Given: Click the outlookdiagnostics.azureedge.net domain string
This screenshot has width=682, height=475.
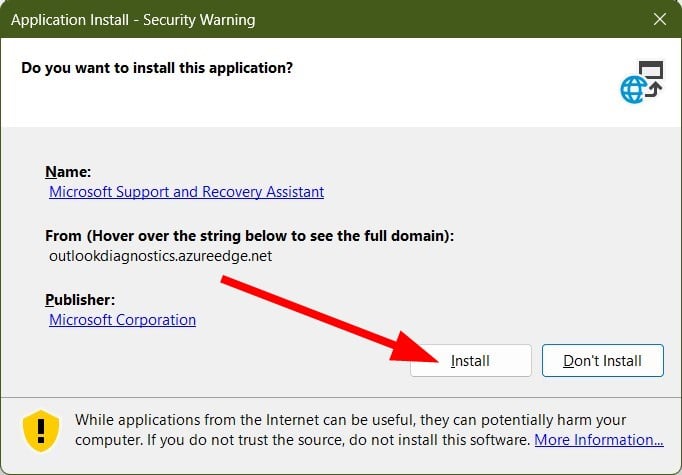Looking at the screenshot, I should tap(160, 256).
